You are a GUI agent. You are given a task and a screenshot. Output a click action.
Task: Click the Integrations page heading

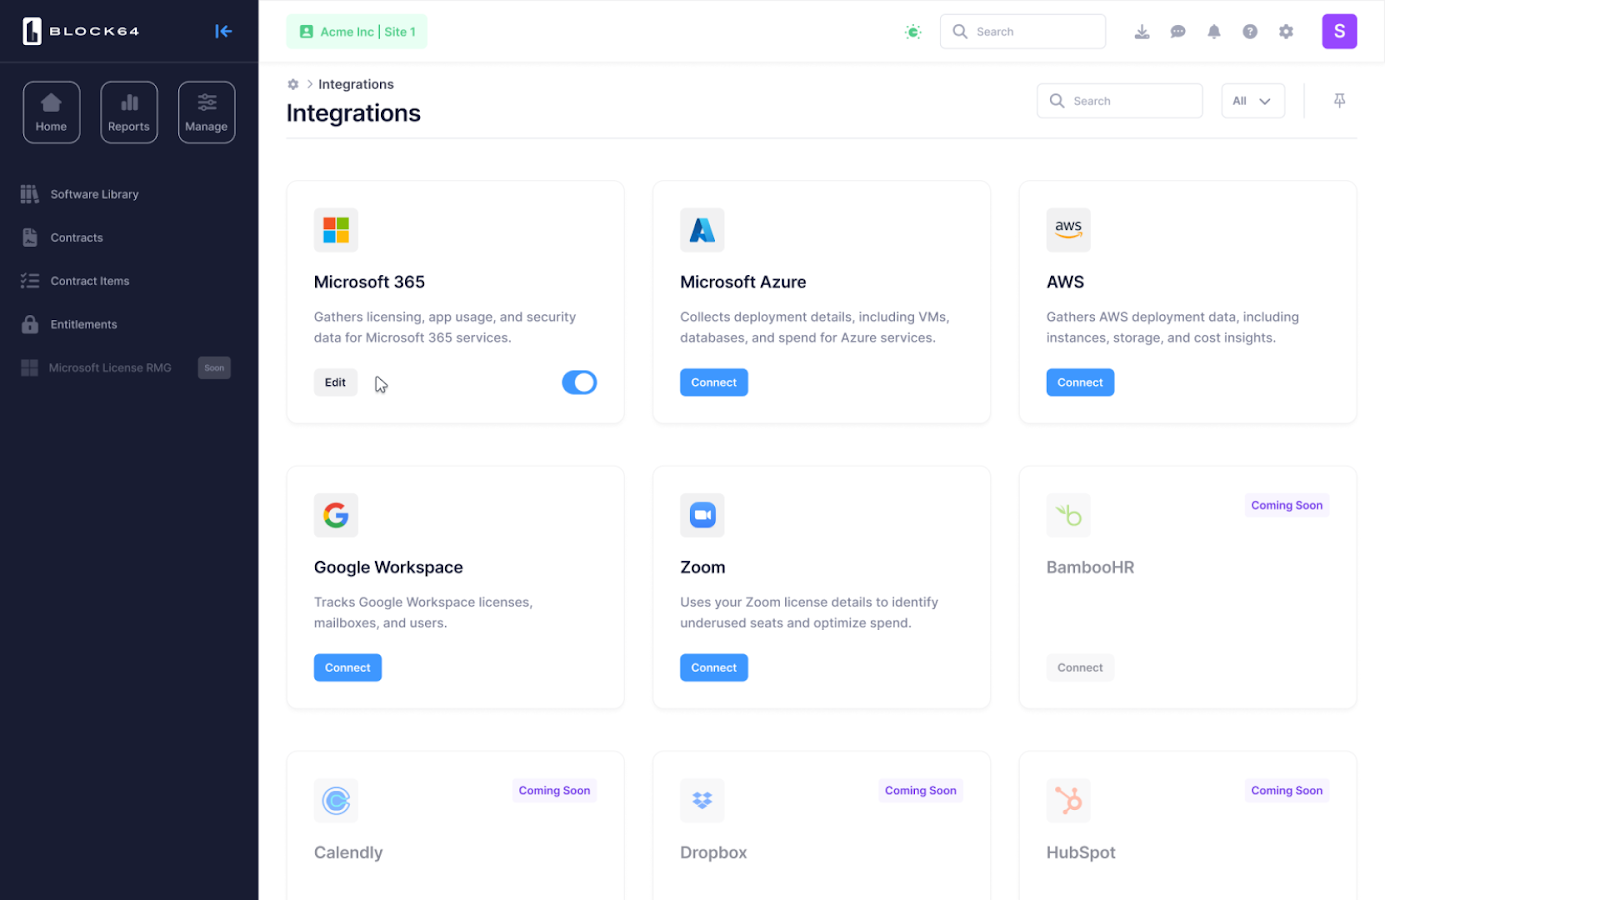click(x=353, y=113)
